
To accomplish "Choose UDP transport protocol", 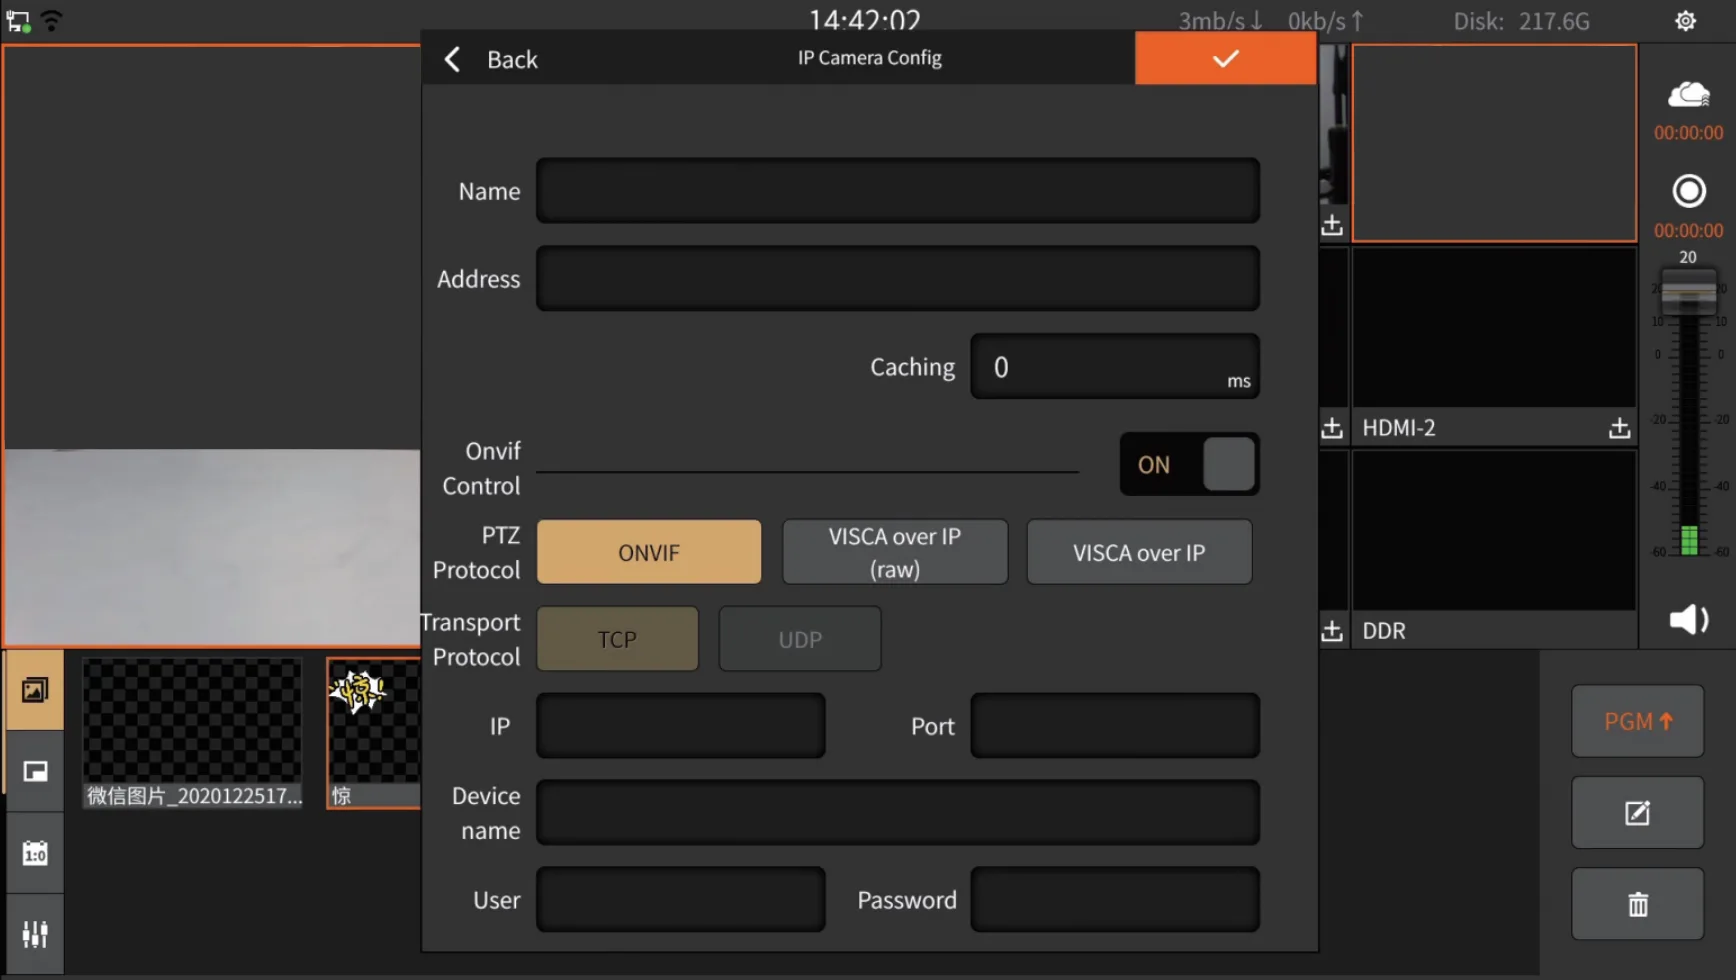I will point(800,639).
